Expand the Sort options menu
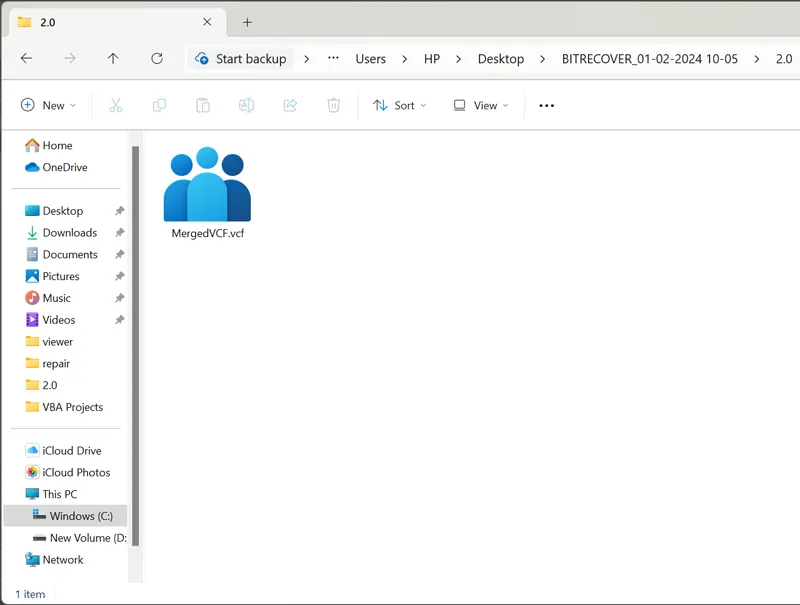Screen dimensions: 800x605 [399, 105]
